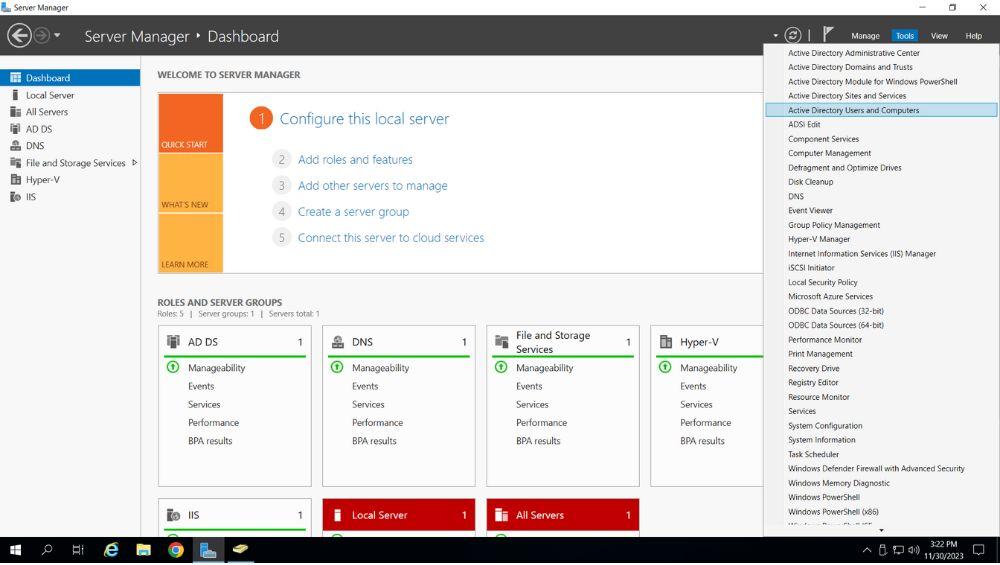Image resolution: width=1000 pixels, height=565 pixels.
Task: Open Services in File and Storage tile
Action: [x=532, y=405]
